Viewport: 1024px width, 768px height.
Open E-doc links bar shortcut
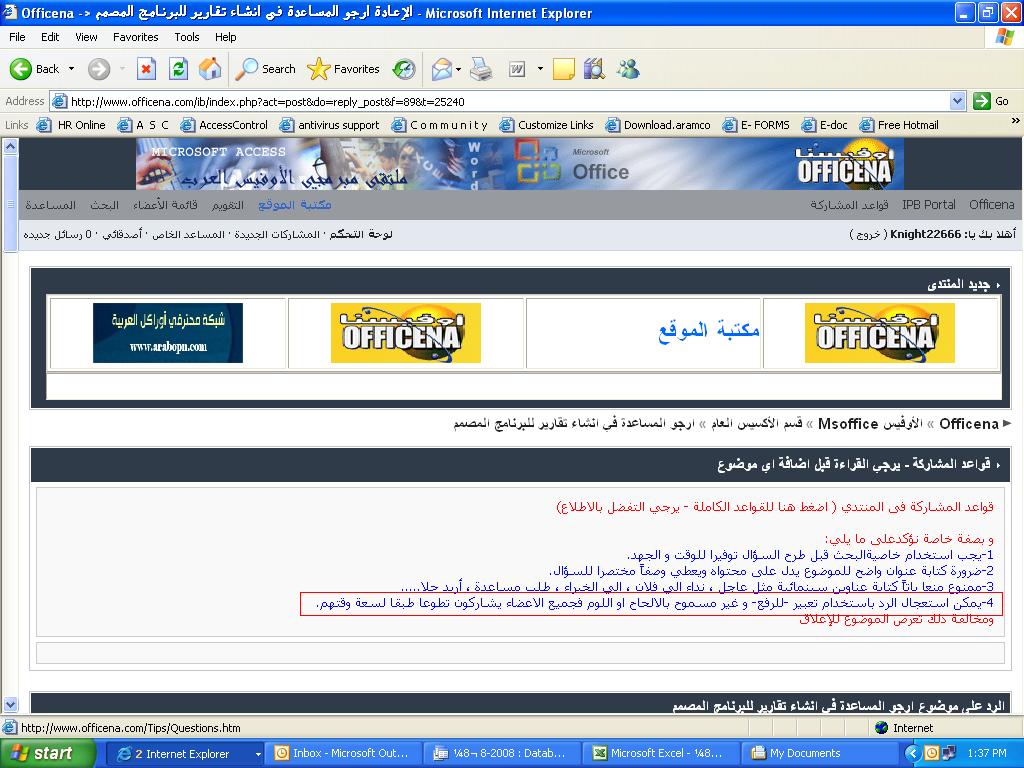coord(824,125)
